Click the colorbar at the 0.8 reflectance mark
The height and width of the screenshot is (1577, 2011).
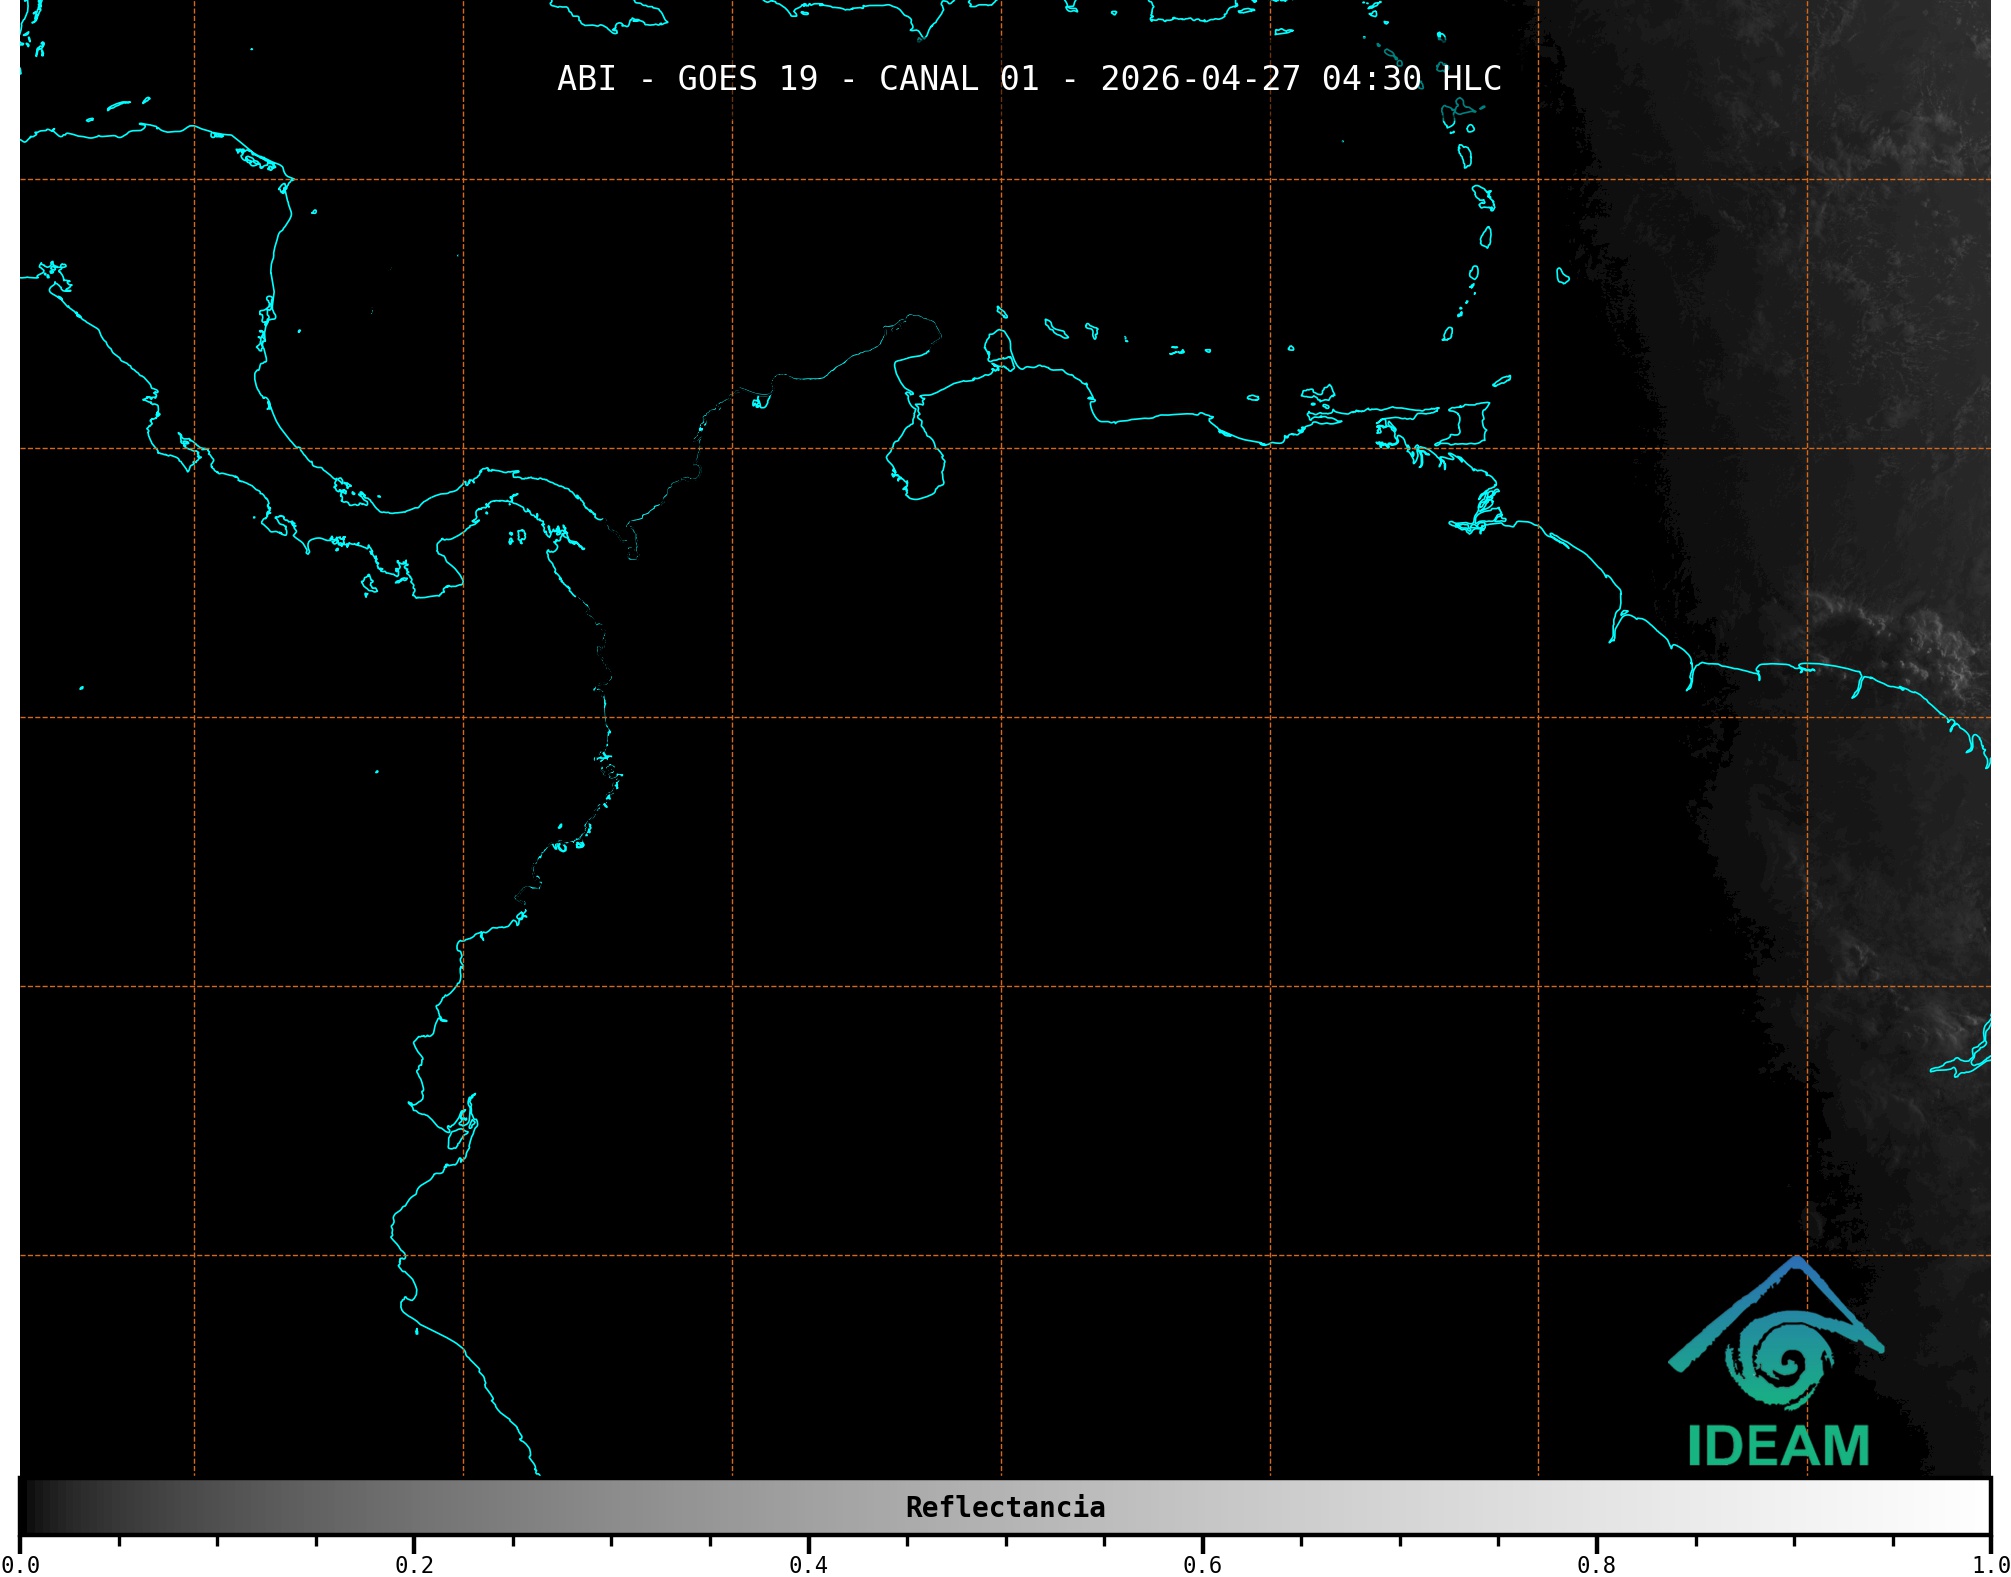click(1596, 1507)
